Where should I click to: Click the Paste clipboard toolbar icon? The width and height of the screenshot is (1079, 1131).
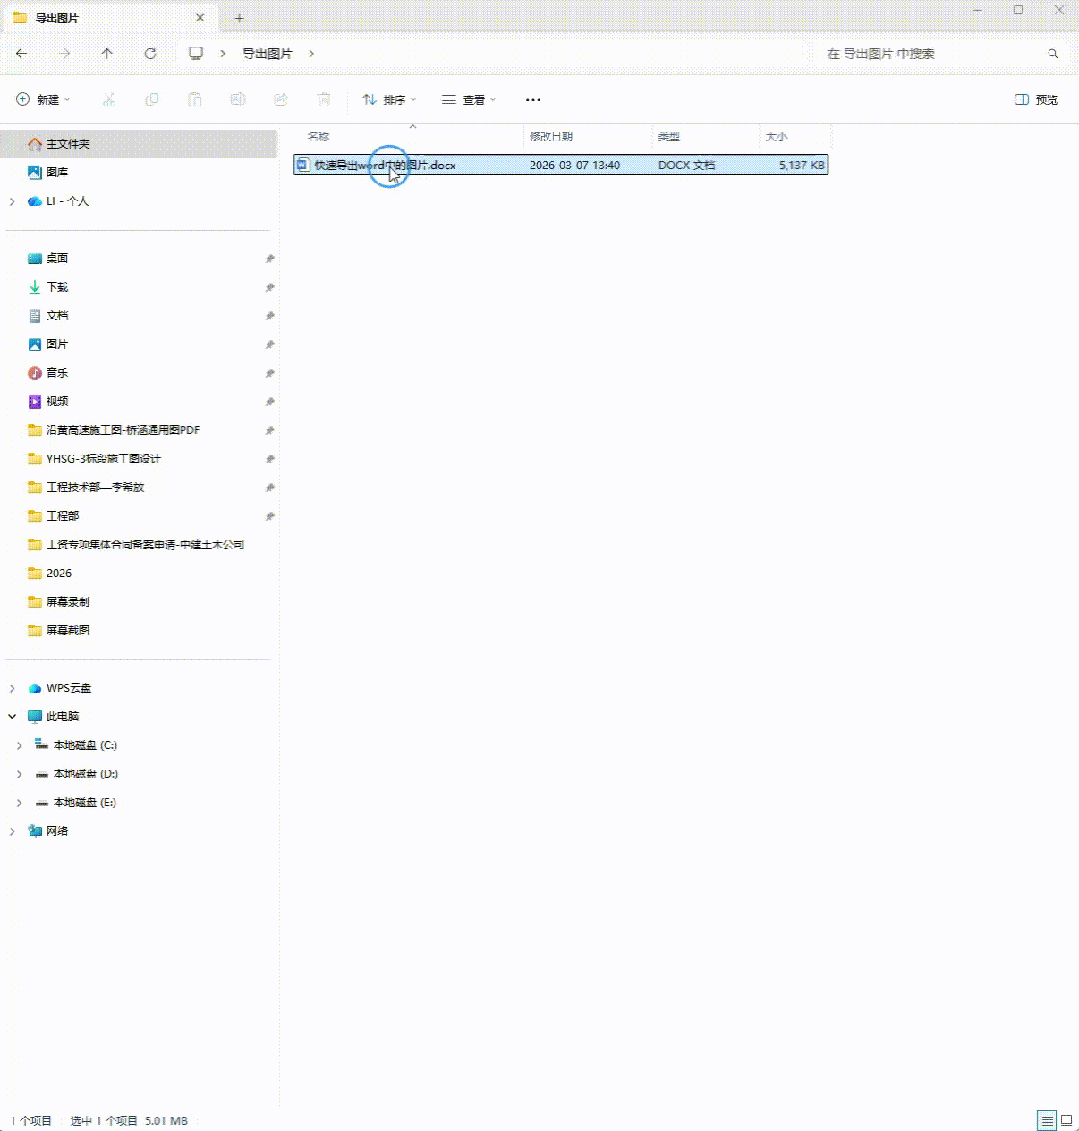[195, 100]
